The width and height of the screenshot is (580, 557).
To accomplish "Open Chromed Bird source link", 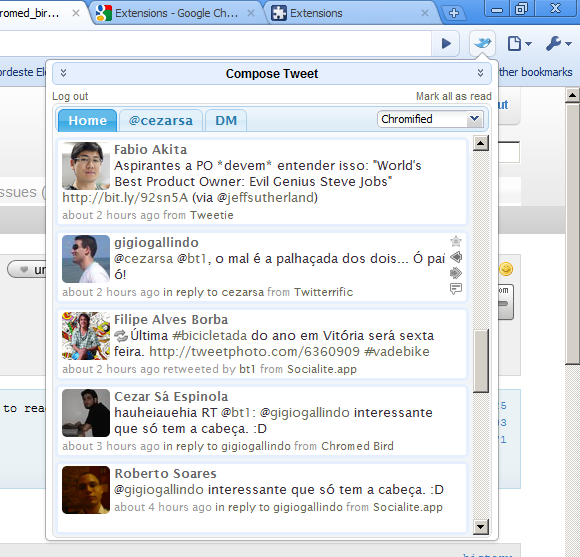I will [357, 446].
